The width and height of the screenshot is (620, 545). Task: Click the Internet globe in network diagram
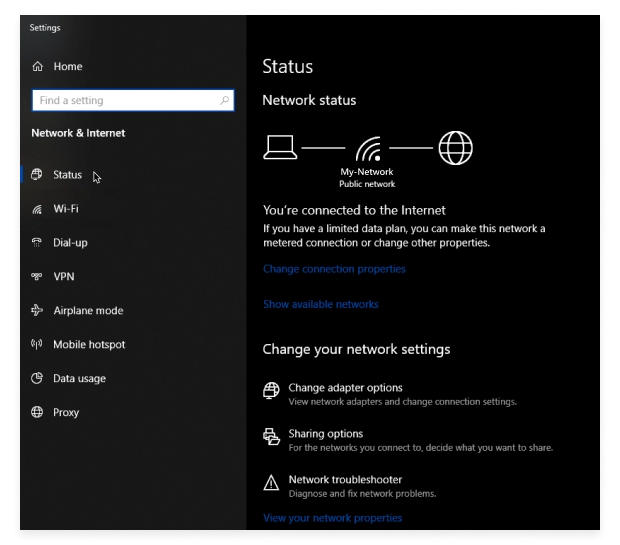tap(455, 148)
